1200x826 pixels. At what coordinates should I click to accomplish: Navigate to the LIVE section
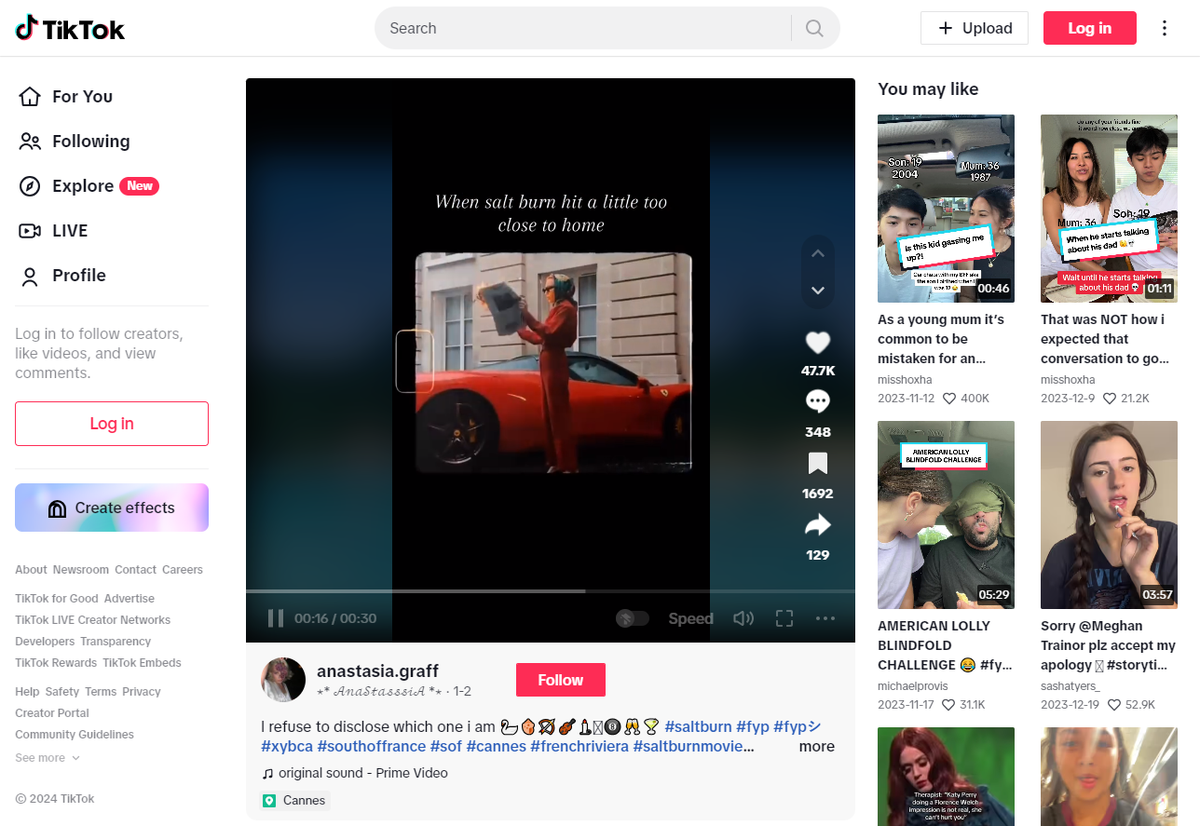point(70,231)
